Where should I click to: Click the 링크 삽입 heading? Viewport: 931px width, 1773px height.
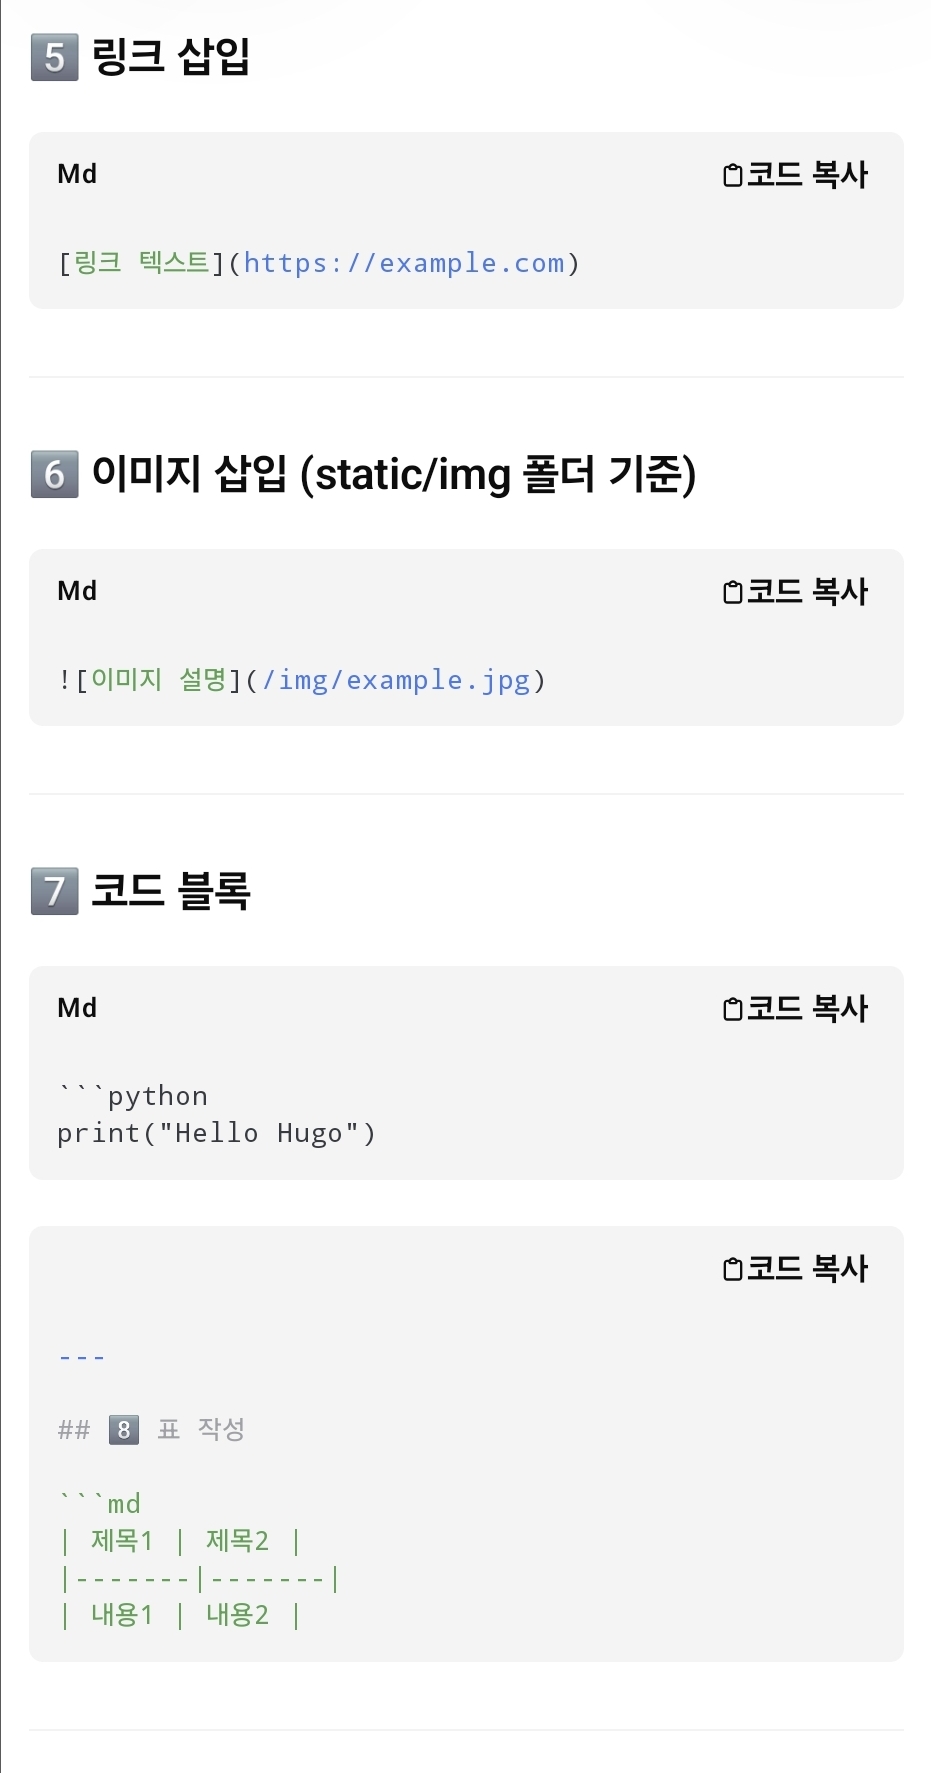click(171, 56)
